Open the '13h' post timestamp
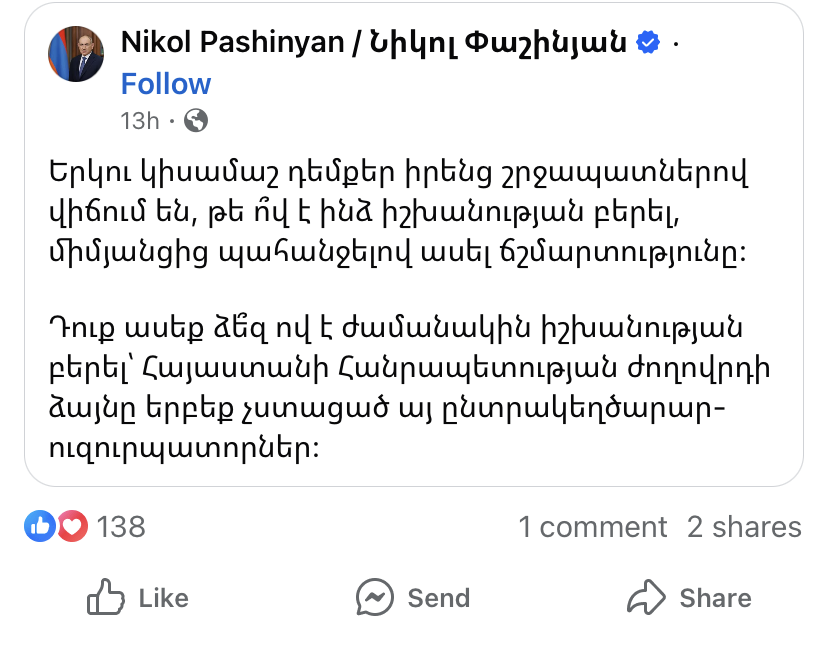 pos(140,121)
